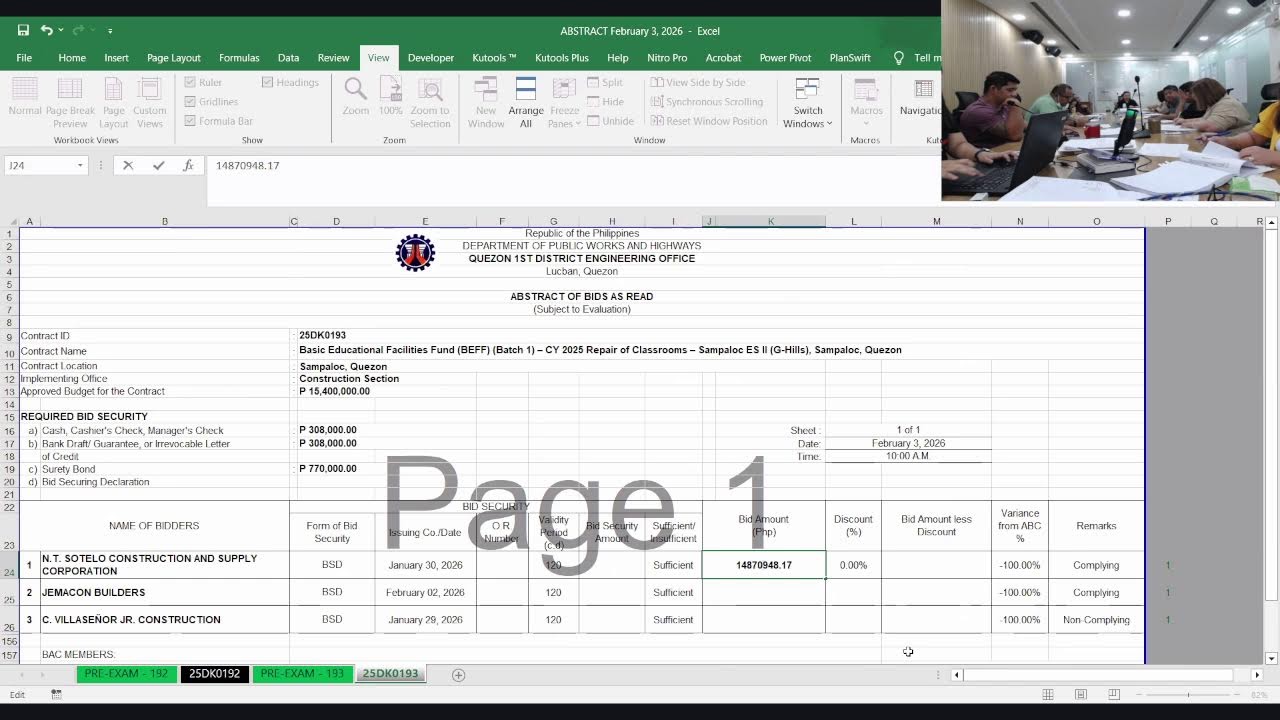Viewport: 1280px width, 720px height.
Task: Switch to Page Break preview in the status bar
Action: pos(1114,695)
